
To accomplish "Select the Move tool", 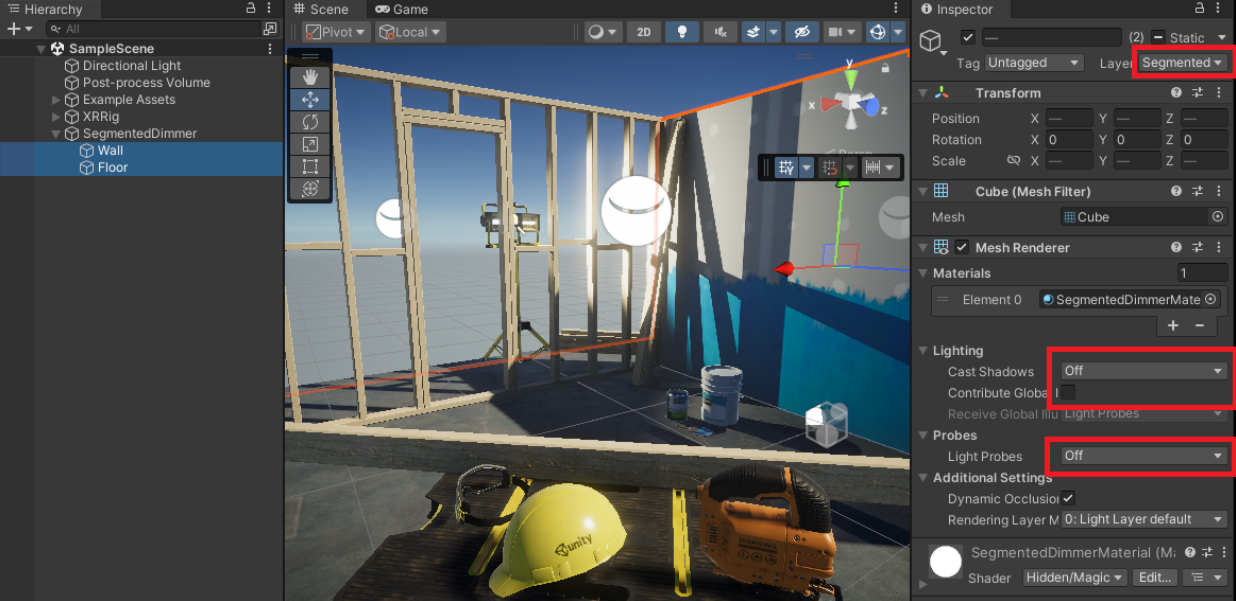I will pyautogui.click(x=310, y=99).
